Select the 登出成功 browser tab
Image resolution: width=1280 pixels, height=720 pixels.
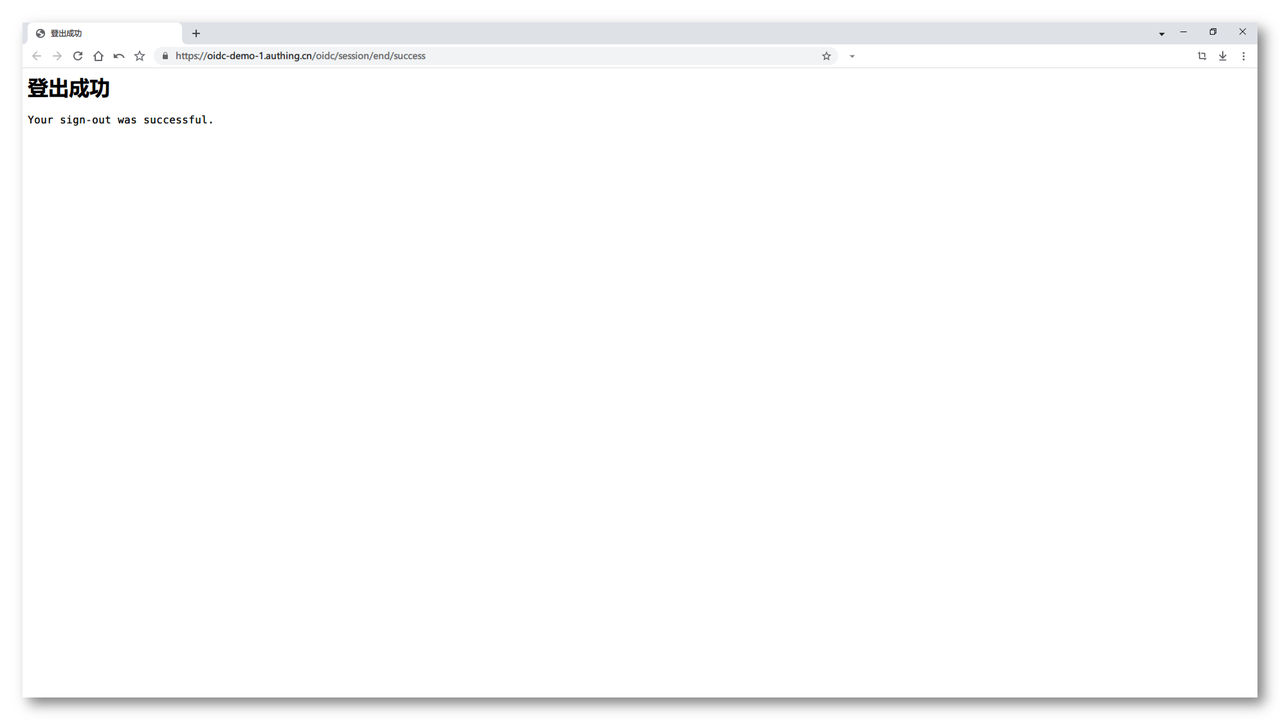pos(105,33)
